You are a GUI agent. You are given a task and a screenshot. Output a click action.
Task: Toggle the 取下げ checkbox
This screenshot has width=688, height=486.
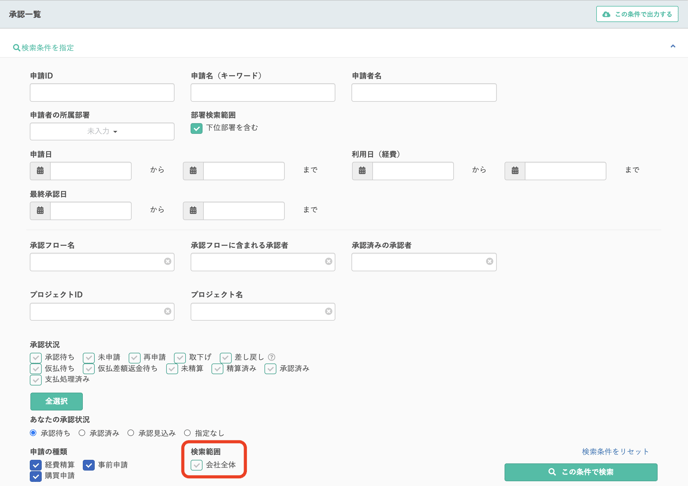(180, 357)
